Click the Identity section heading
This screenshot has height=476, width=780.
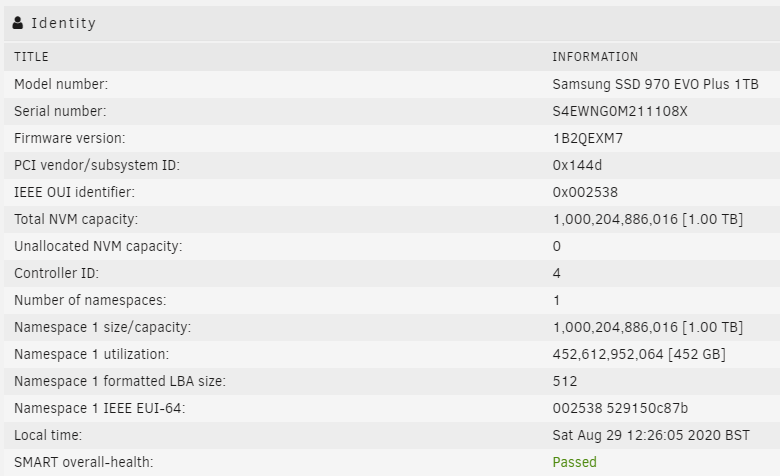click(x=64, y=23)
